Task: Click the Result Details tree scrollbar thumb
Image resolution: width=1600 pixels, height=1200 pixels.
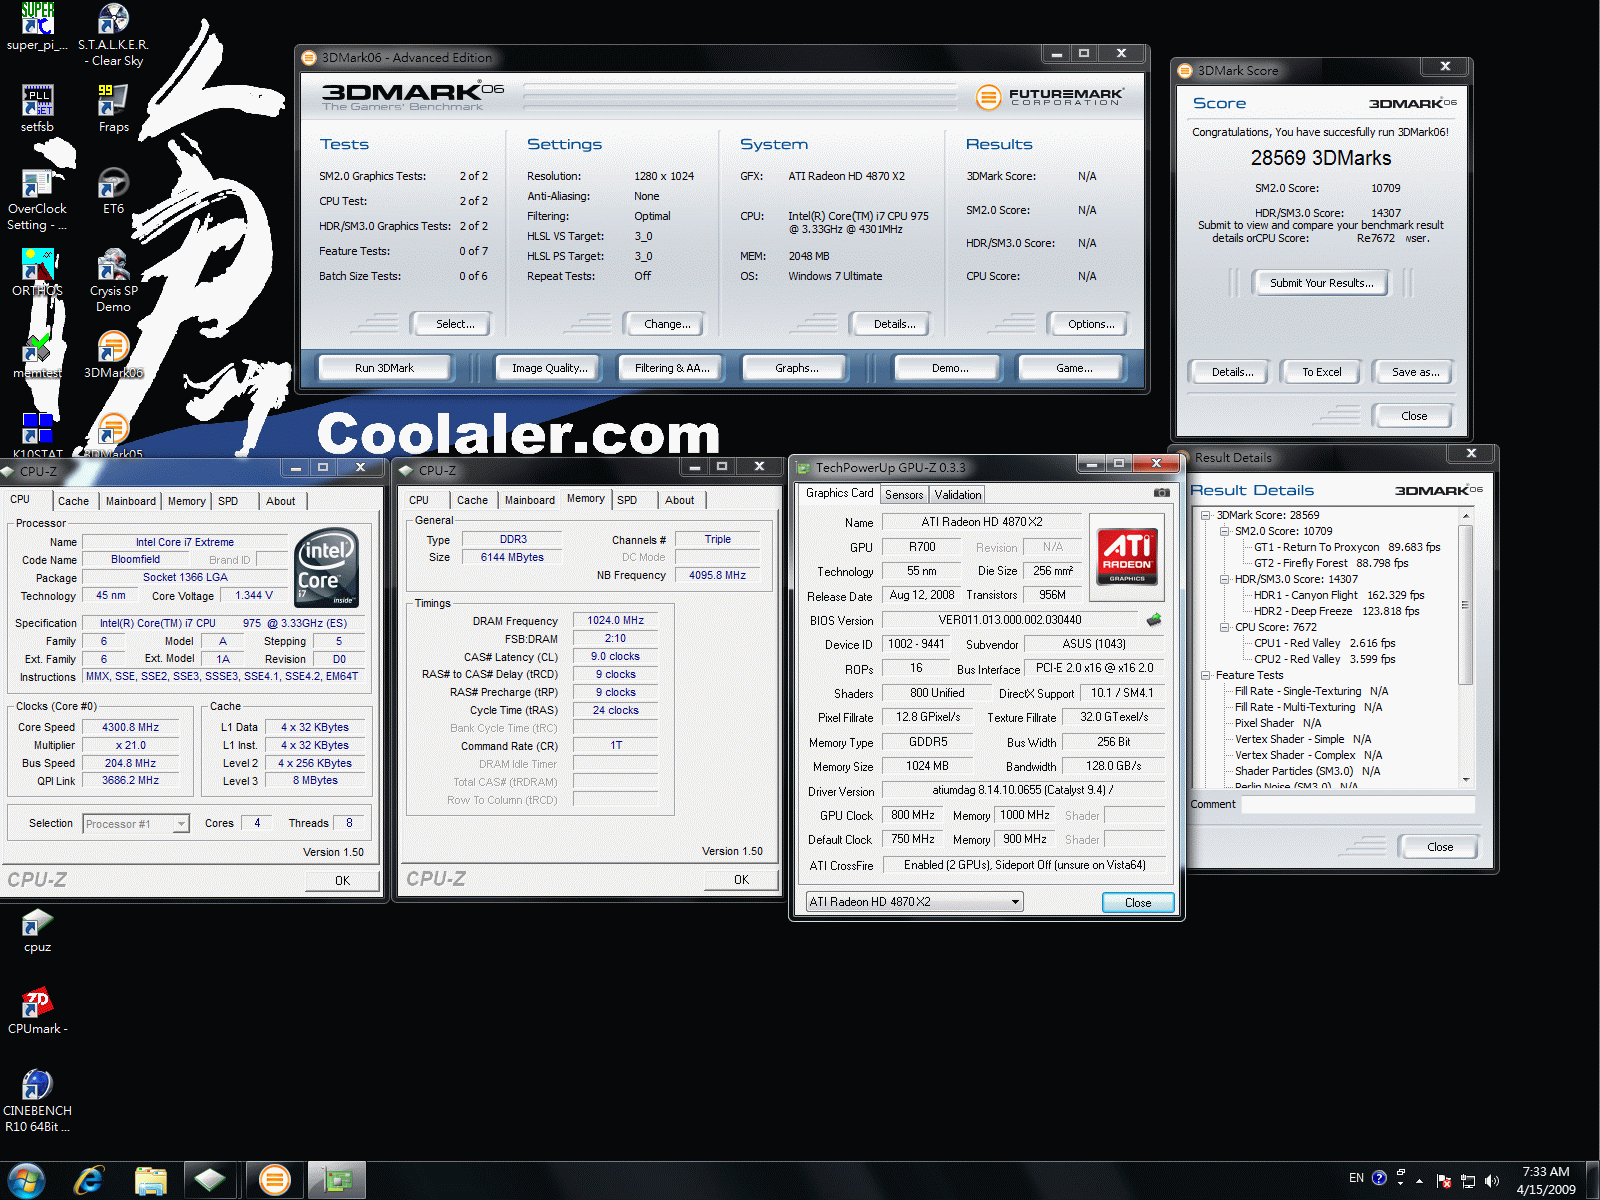Action: point(1465,604)
